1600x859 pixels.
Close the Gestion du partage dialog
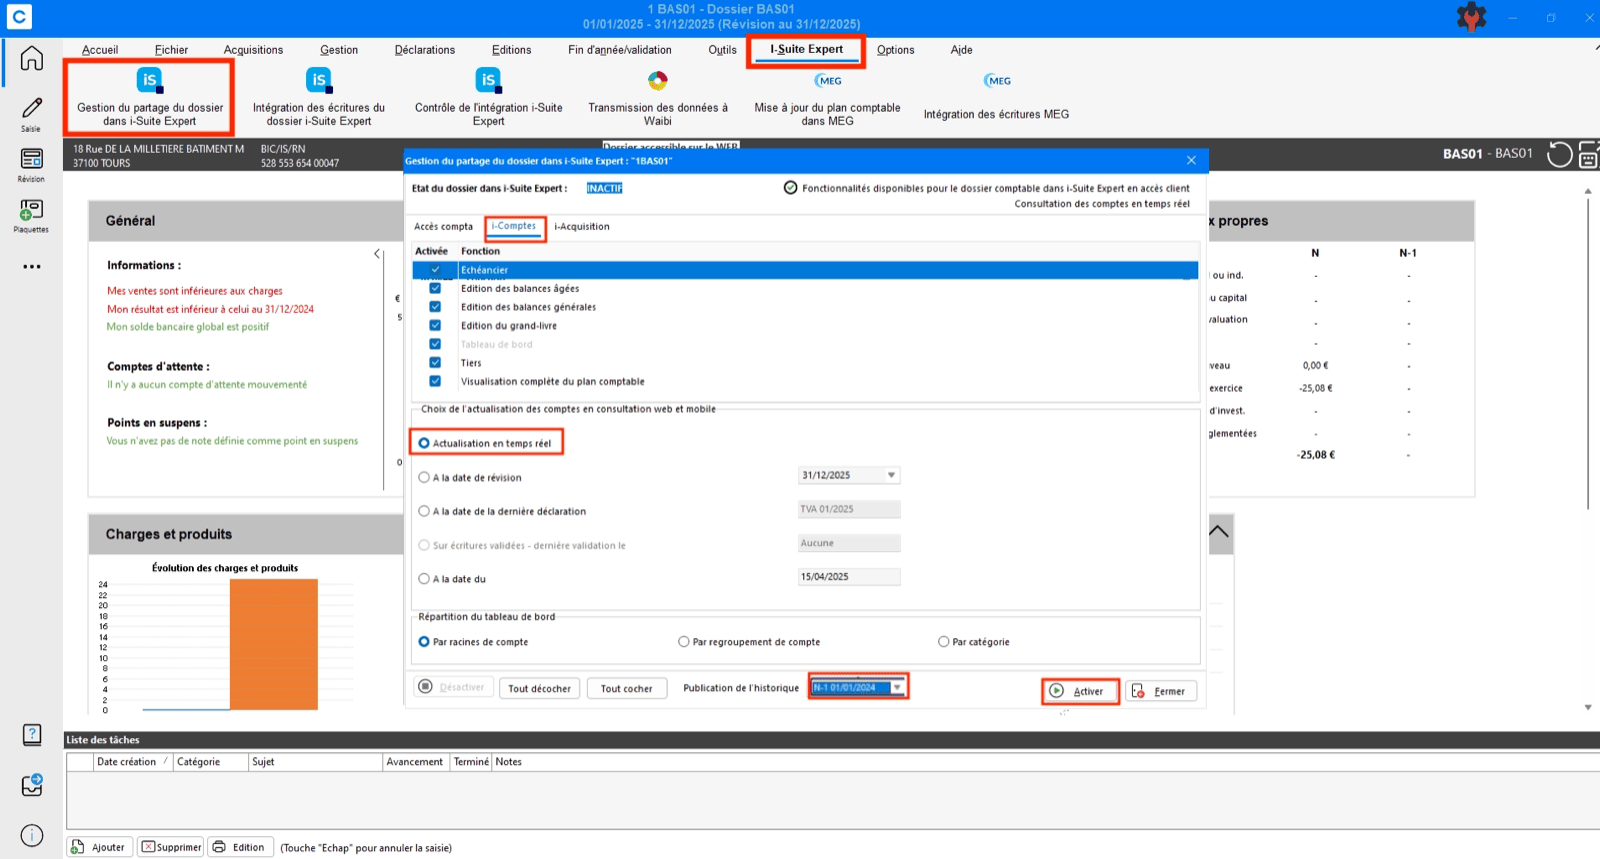1191,160
